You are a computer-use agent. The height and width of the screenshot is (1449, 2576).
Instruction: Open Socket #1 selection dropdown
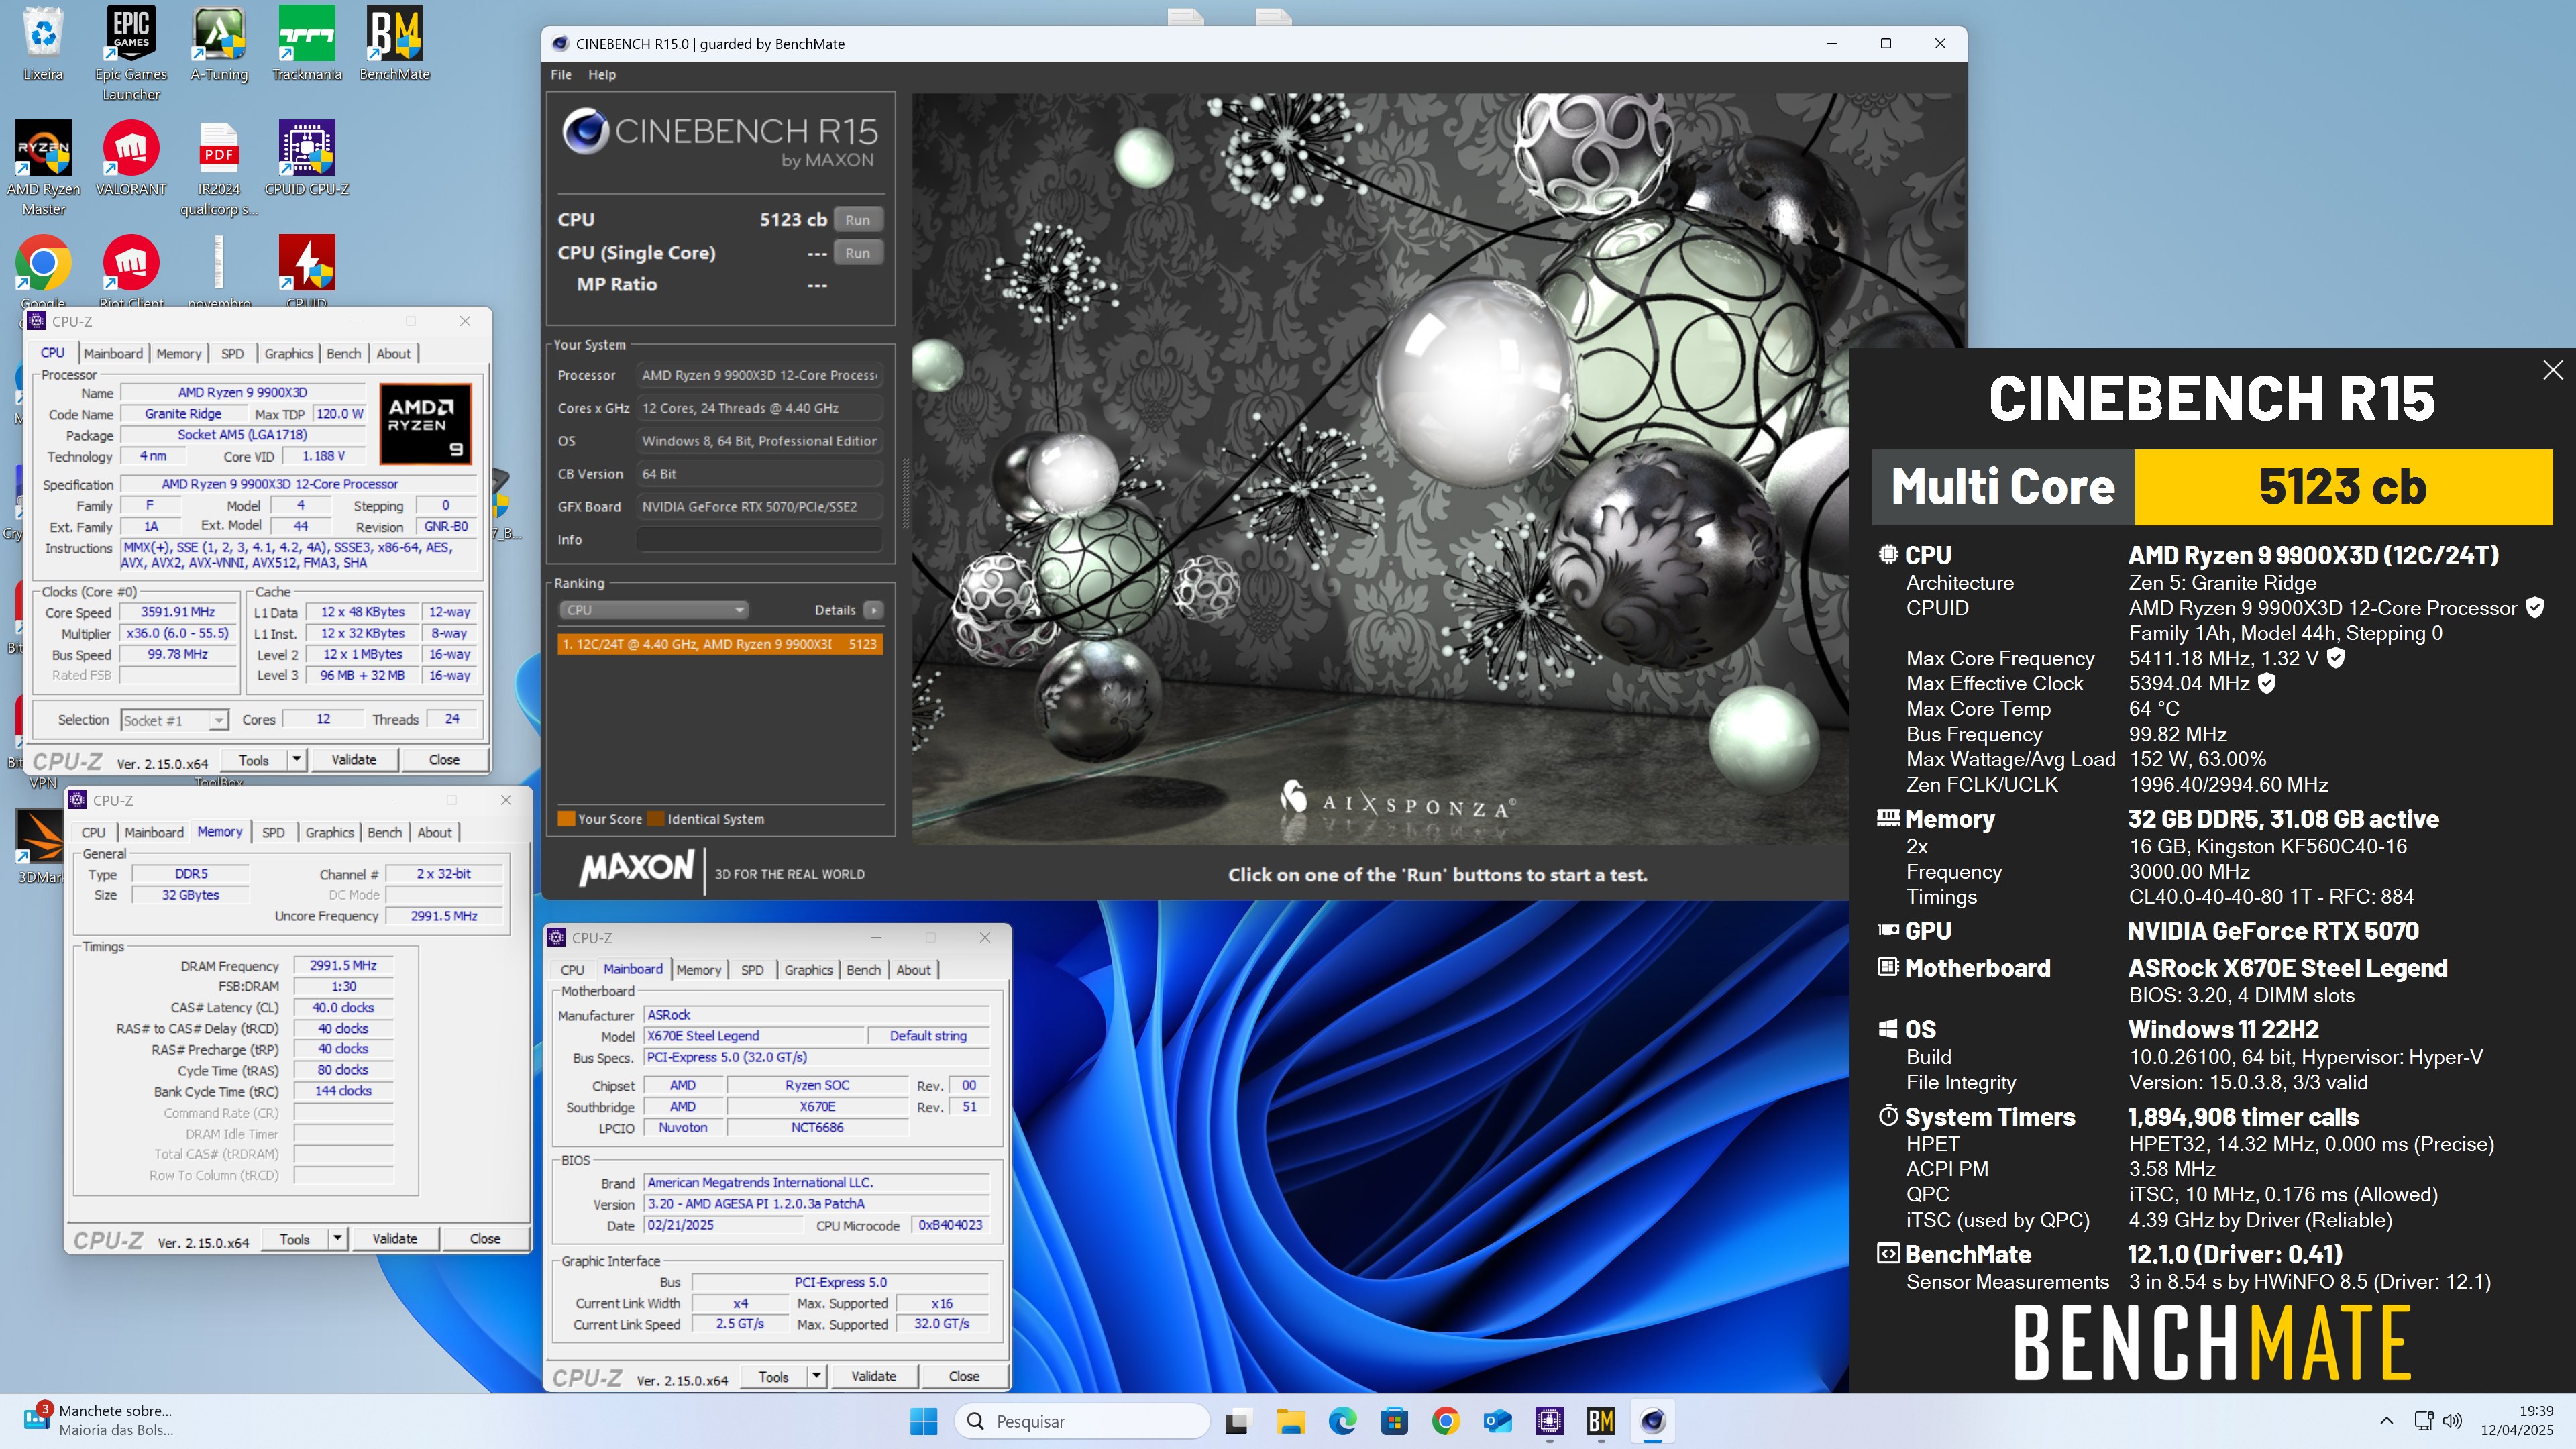pos(174,720)
